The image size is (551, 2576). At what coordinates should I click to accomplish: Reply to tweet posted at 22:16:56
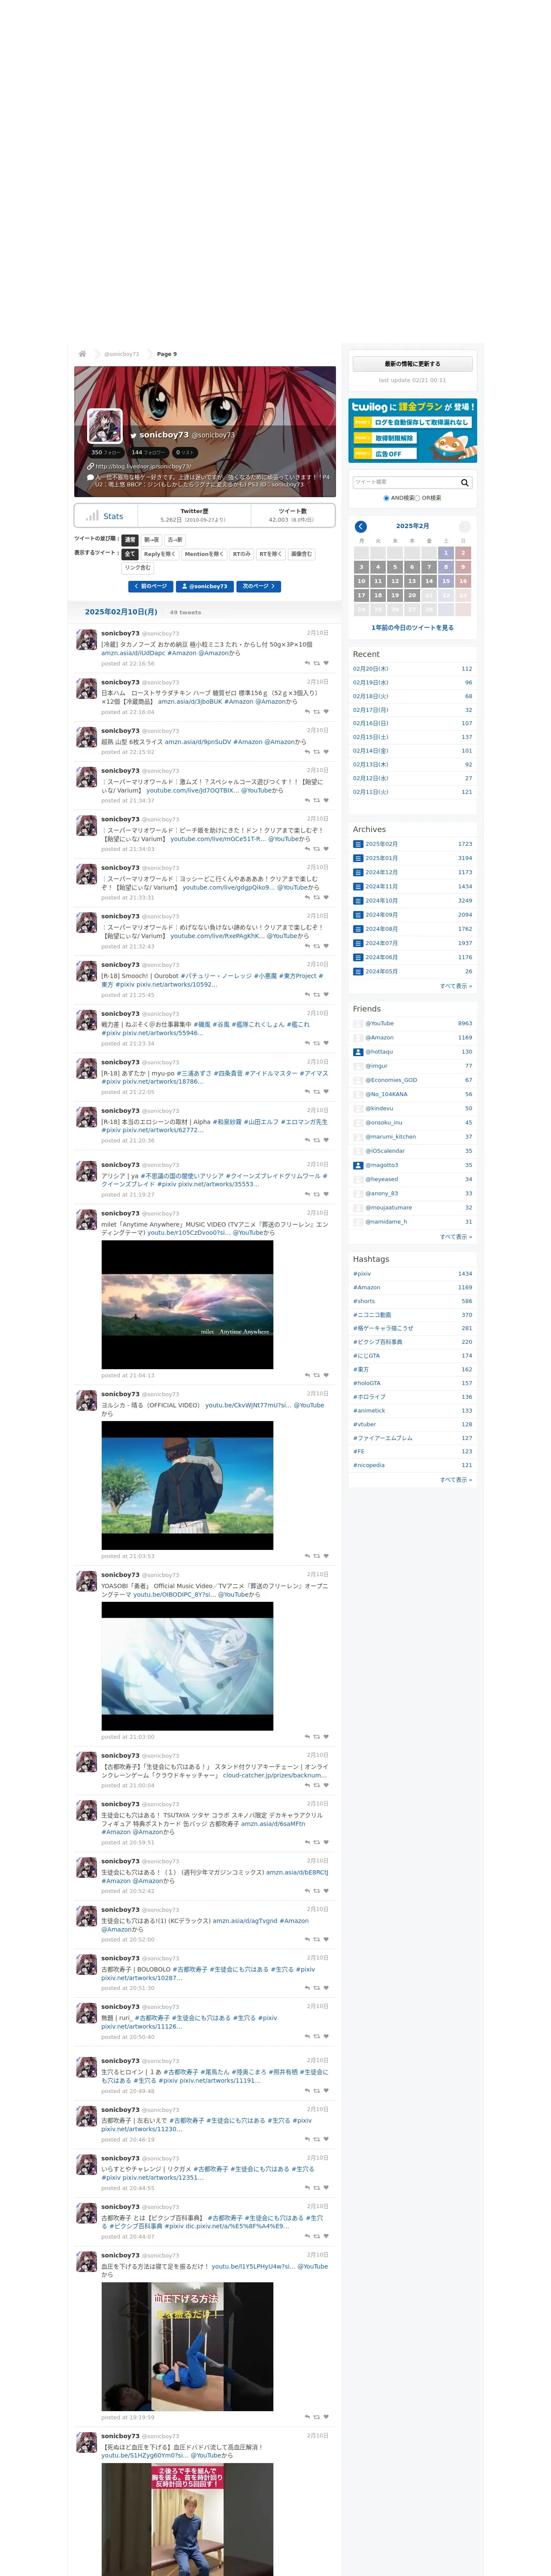[307, 663]
